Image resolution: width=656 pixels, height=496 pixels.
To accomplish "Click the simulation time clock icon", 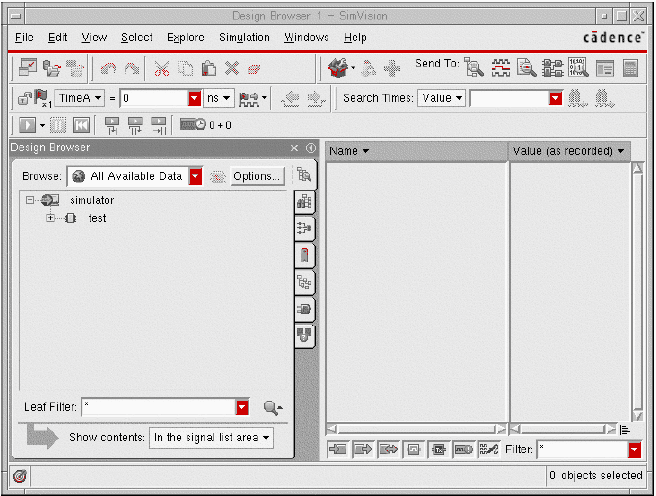I will (x=192, y=125).
